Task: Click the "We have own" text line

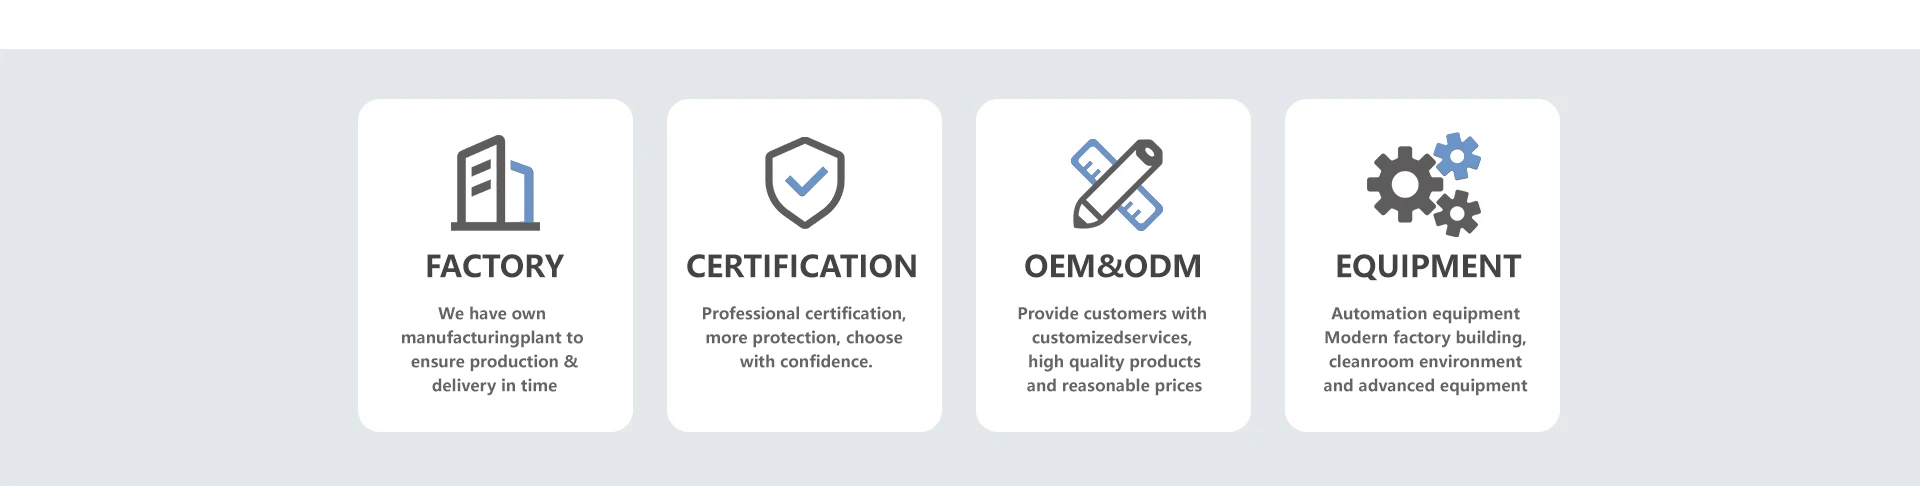Action: click(x=492, y=314)
